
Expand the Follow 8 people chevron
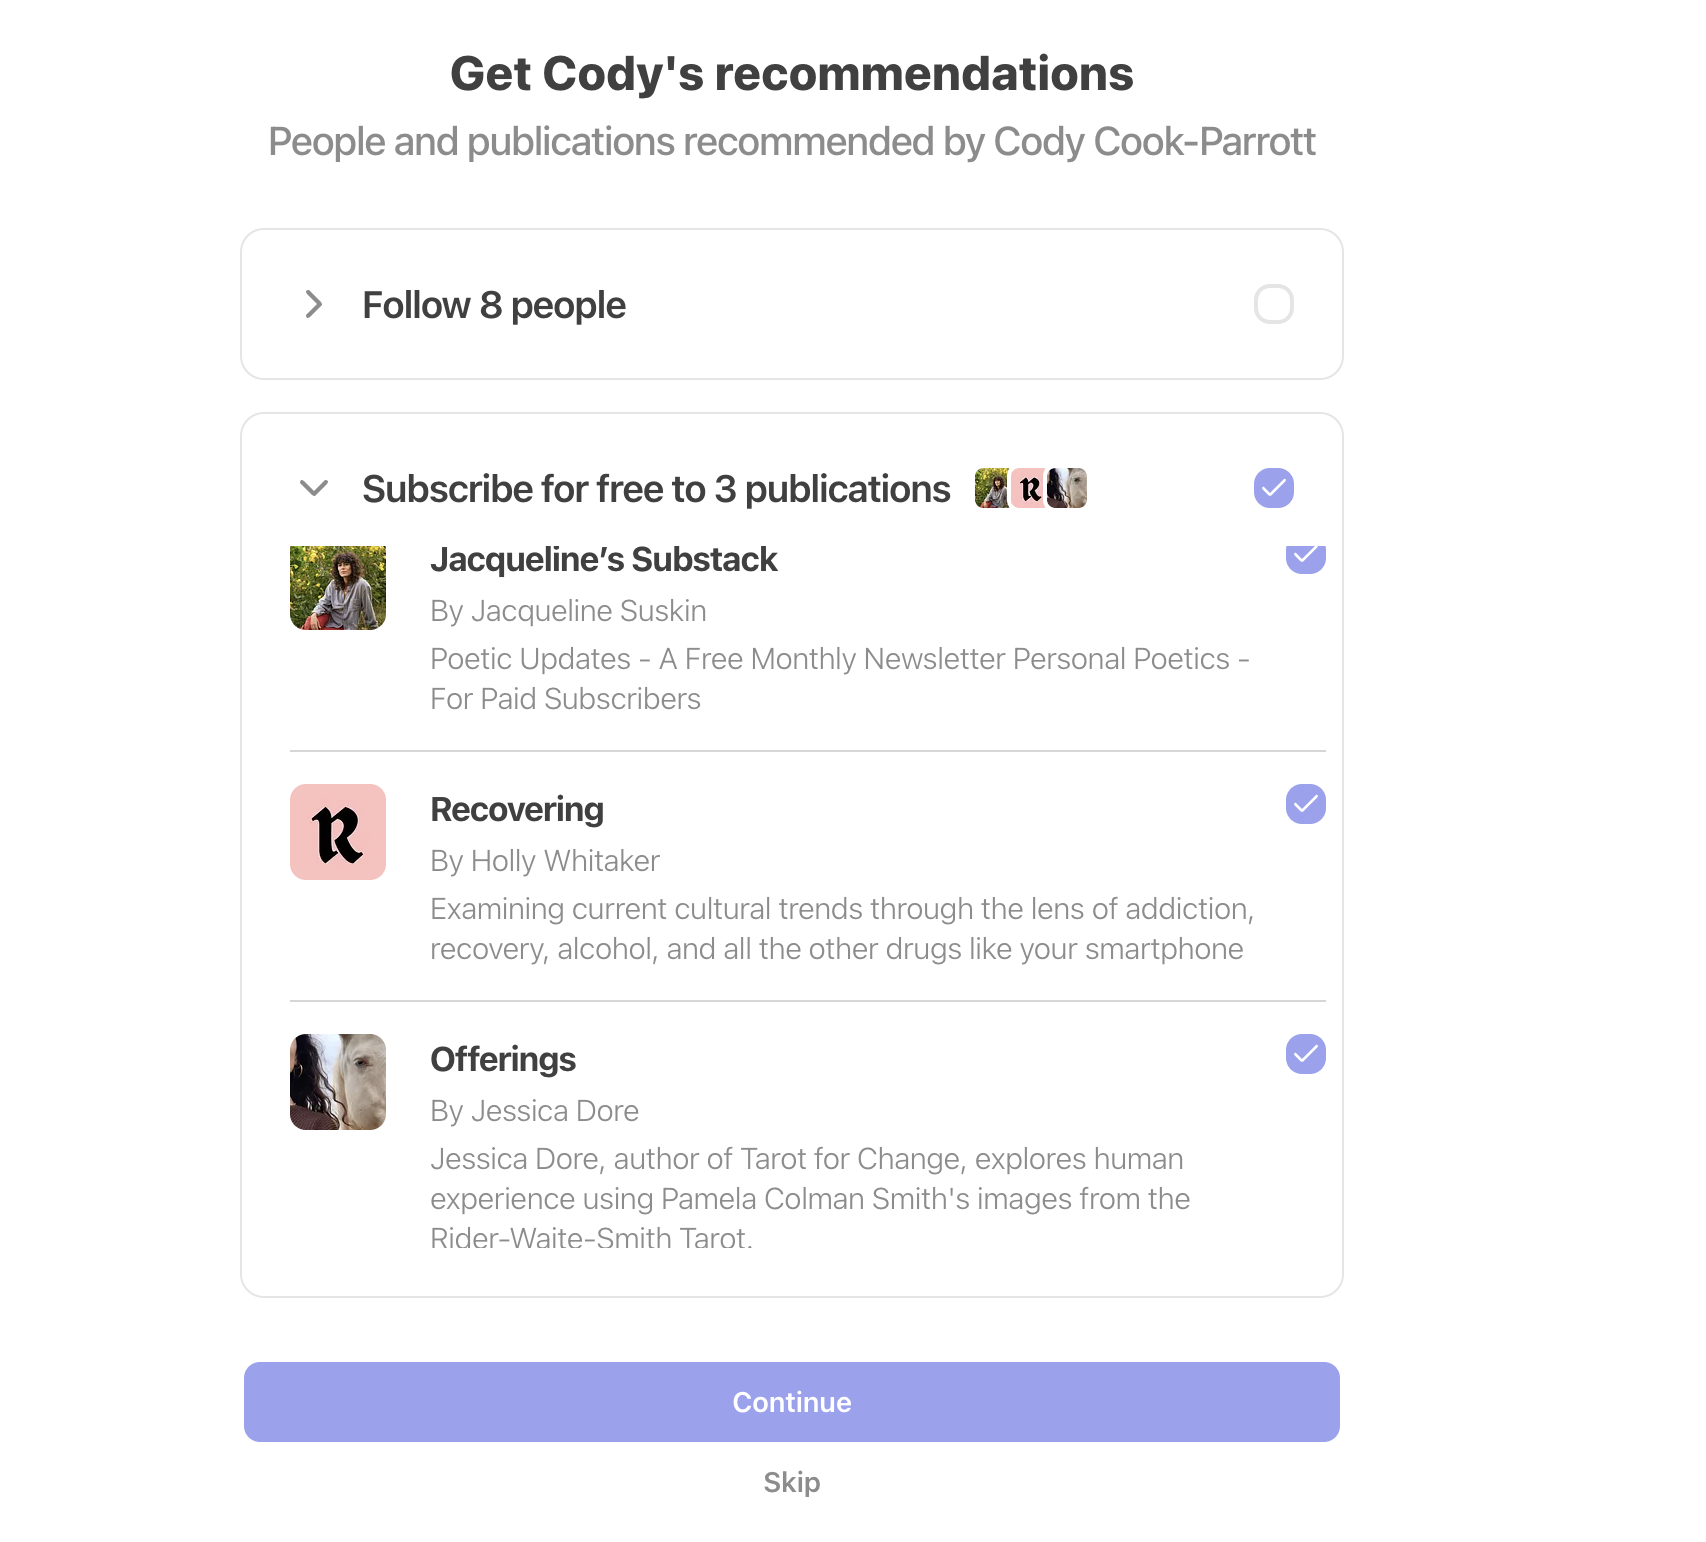click(314, 304)
